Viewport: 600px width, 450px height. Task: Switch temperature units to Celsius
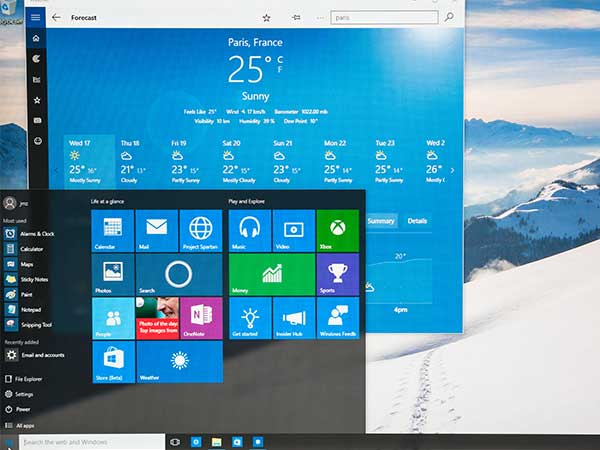(x=279, y=60)
